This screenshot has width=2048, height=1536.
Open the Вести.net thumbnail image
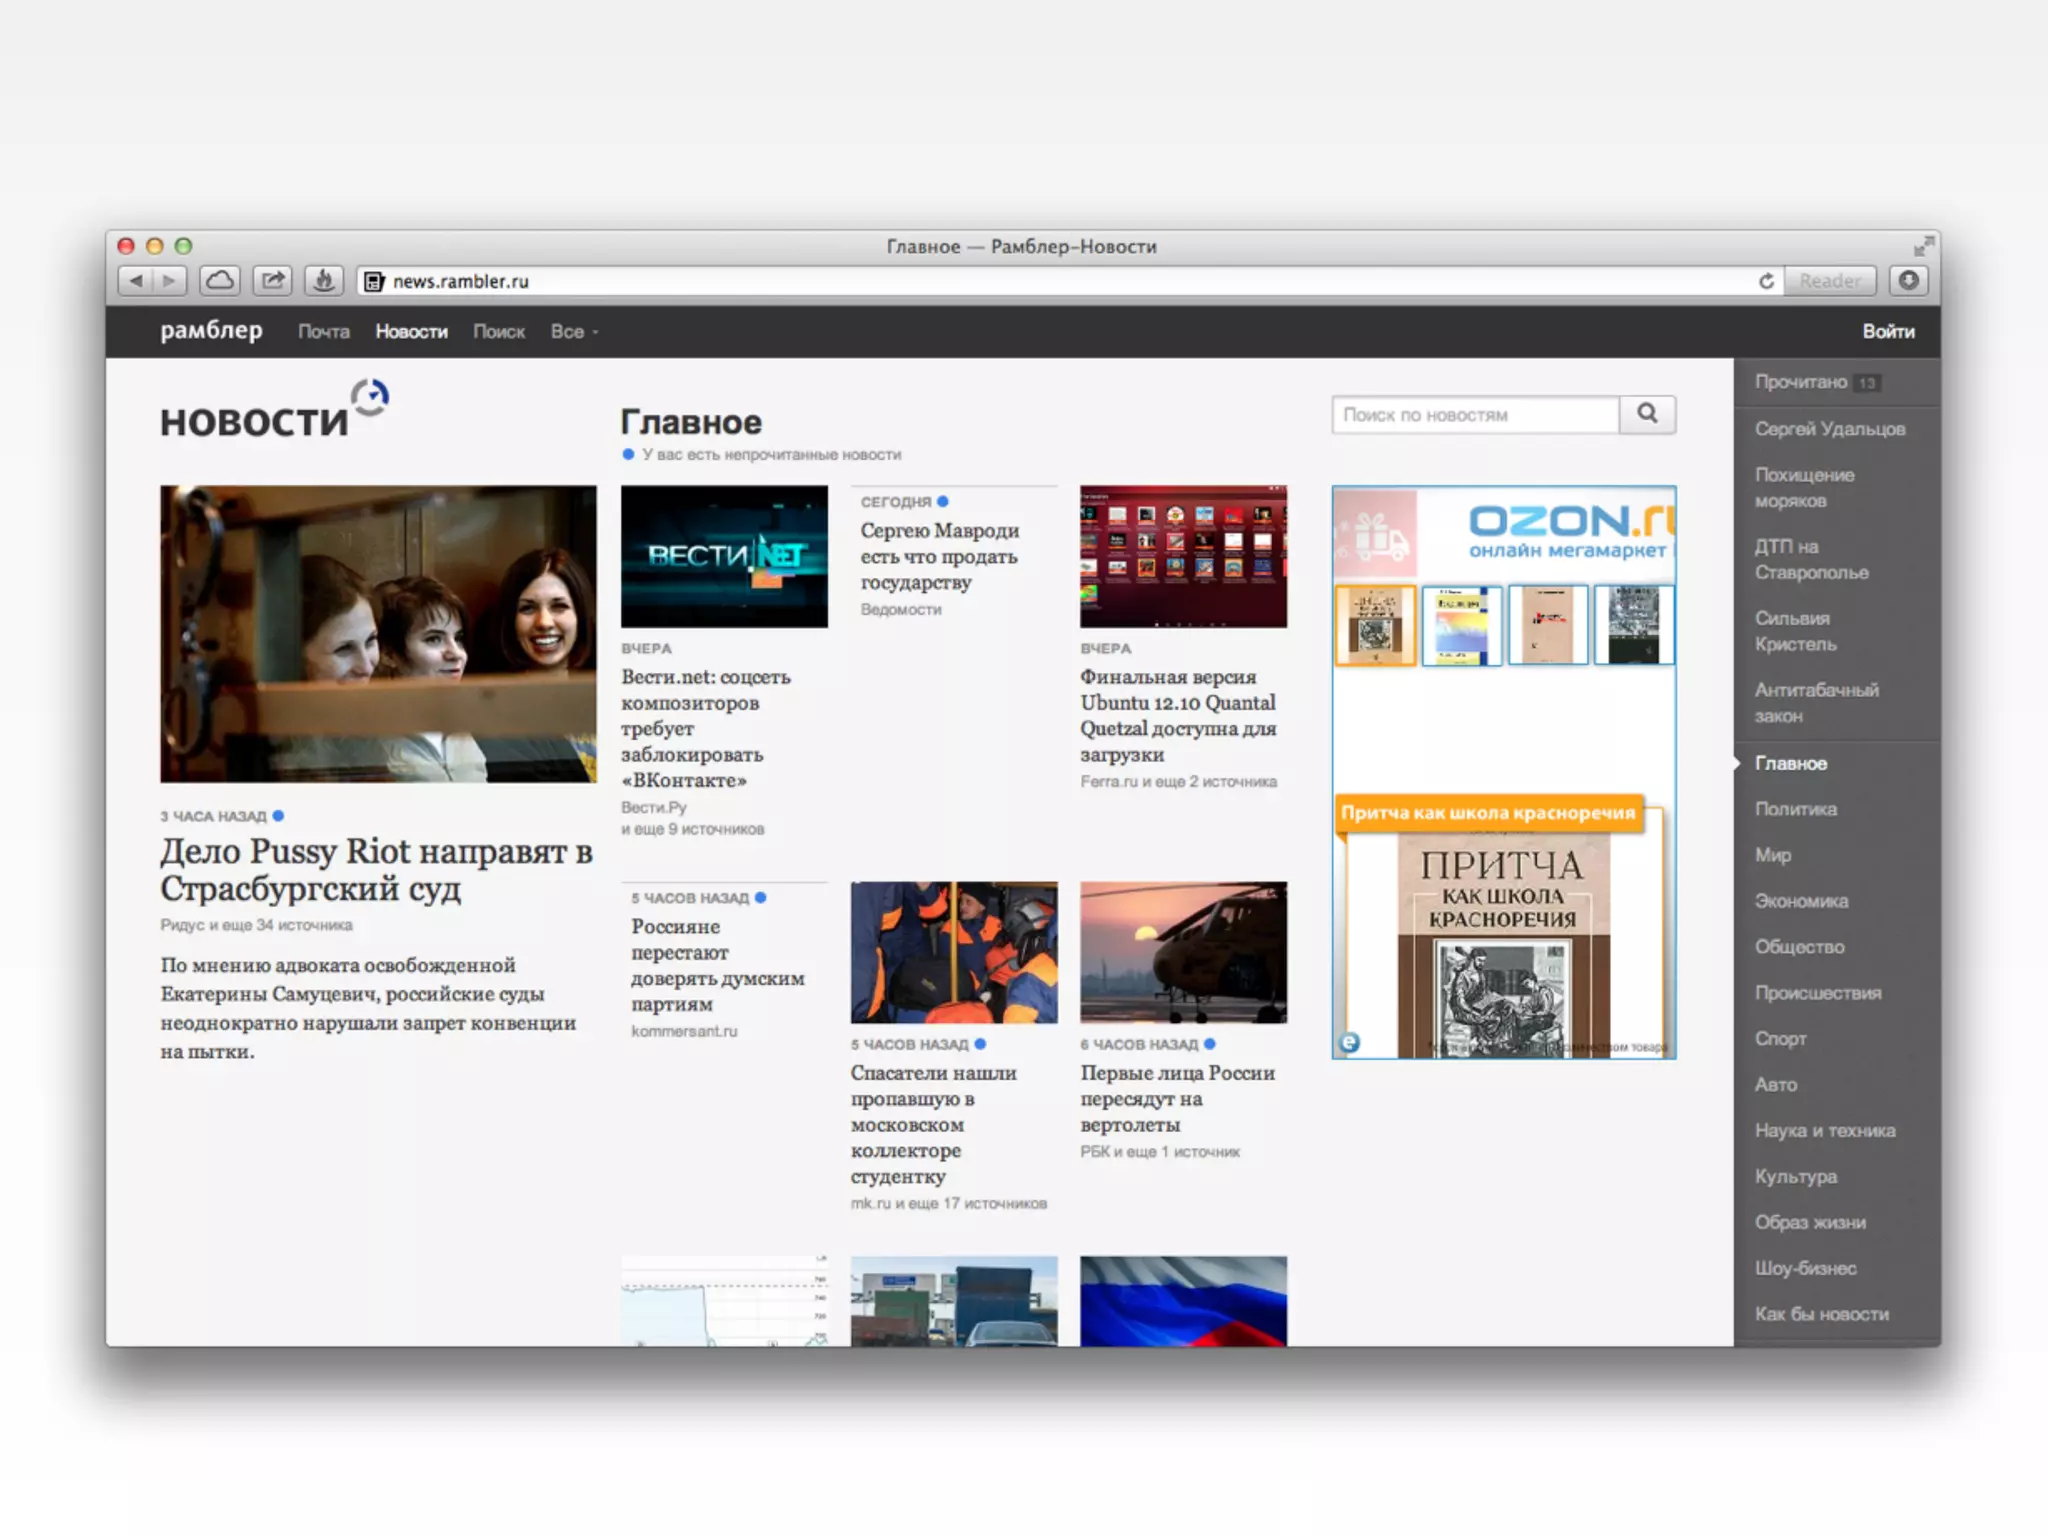[x=724, y=557]
